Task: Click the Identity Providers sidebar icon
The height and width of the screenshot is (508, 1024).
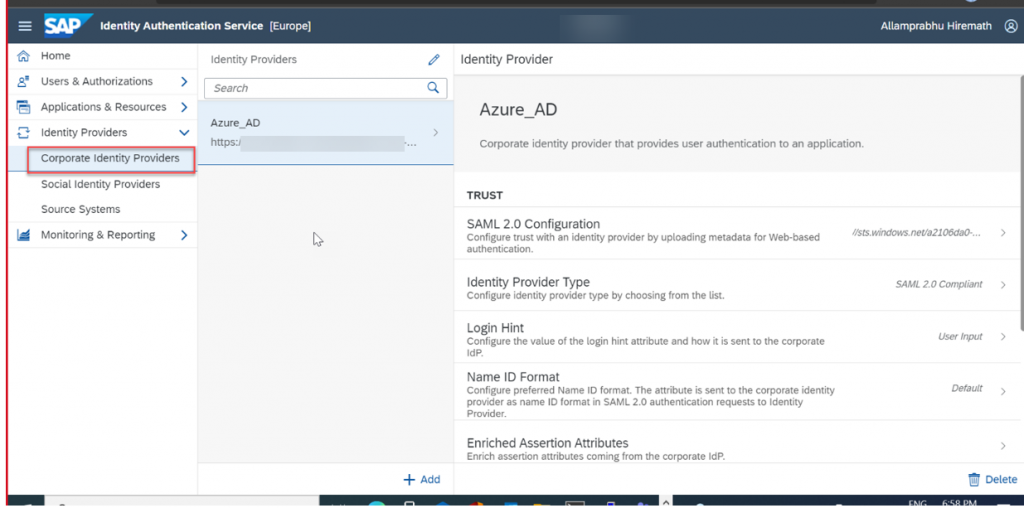Action: (x=24, y=133)
